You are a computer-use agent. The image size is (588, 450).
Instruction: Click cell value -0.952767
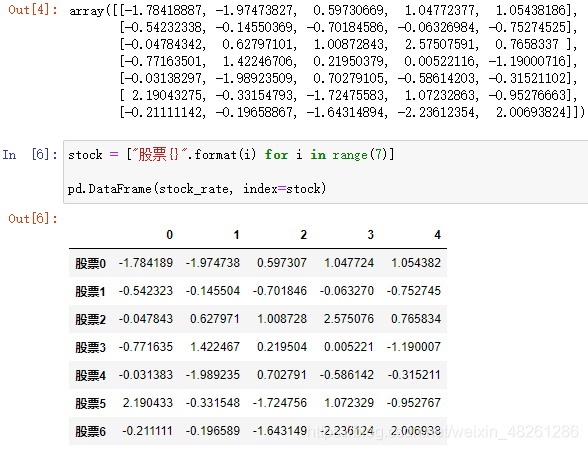coord(414,403)
